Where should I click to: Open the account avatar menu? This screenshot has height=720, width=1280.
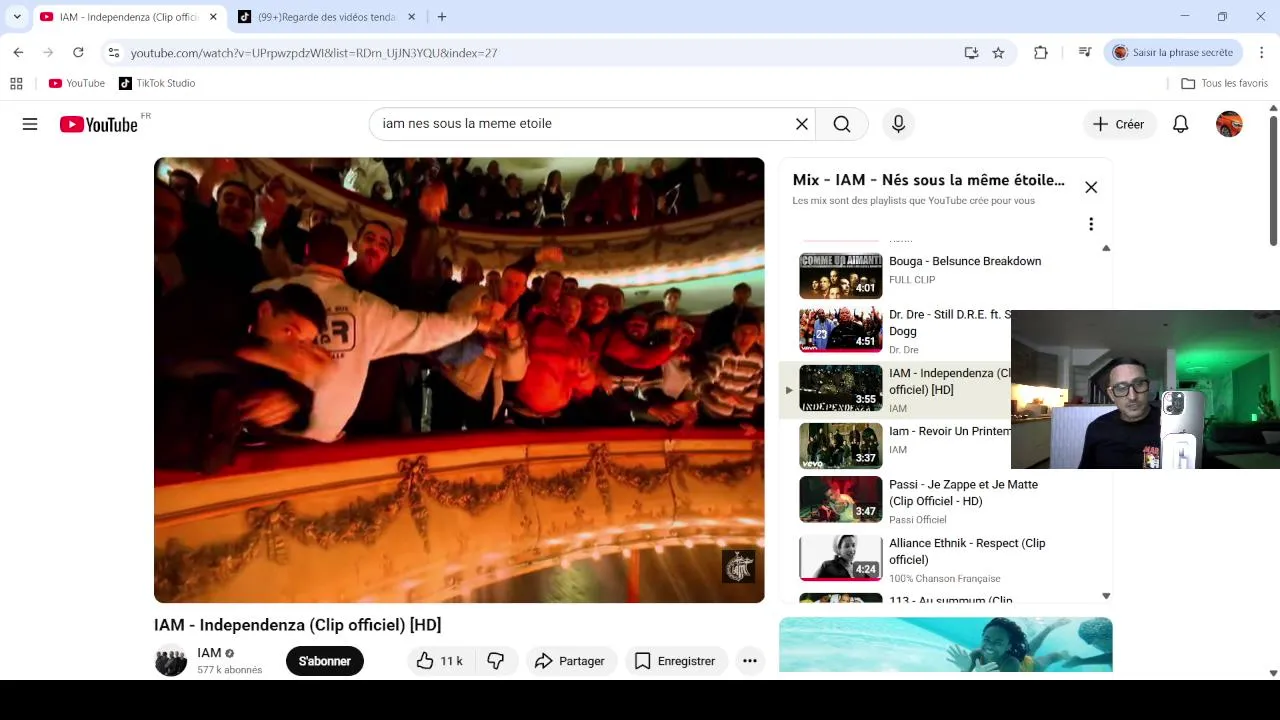click(1229, 124)
